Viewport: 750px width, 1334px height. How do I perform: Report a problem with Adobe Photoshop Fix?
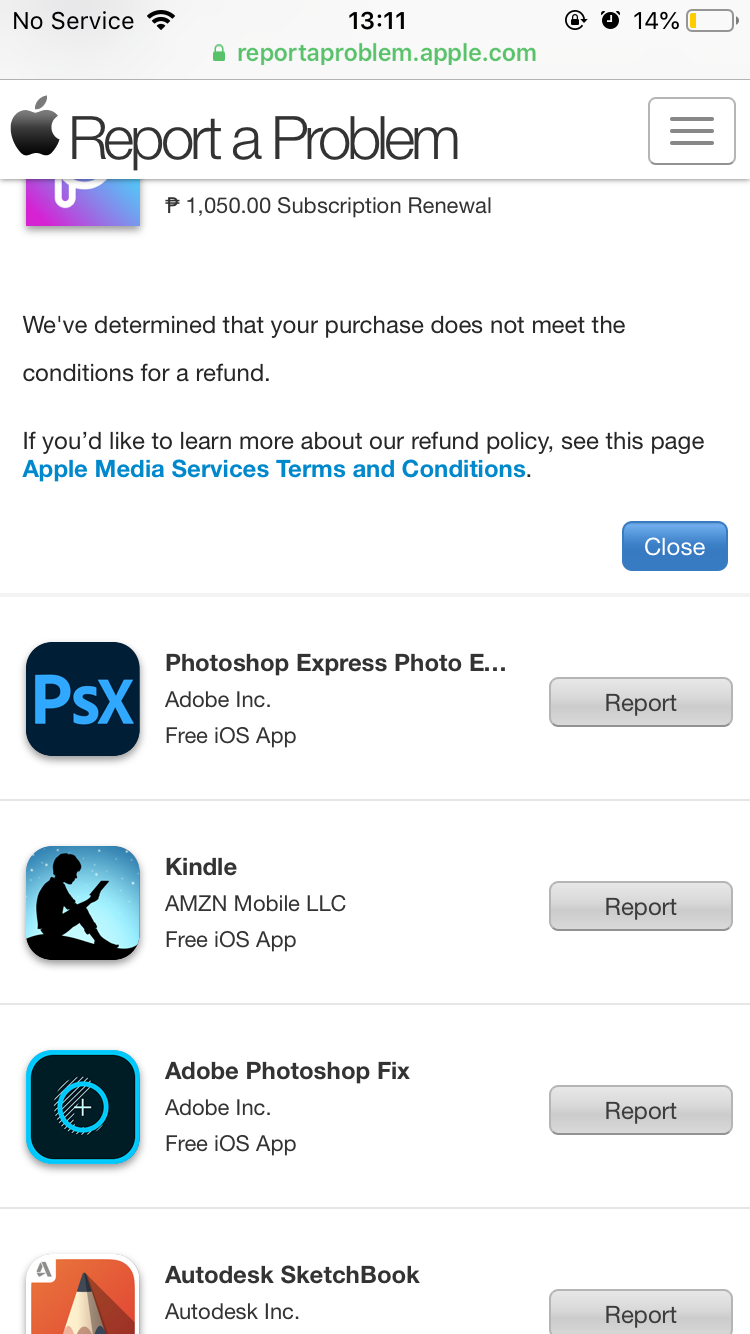tap(641, 1110)
